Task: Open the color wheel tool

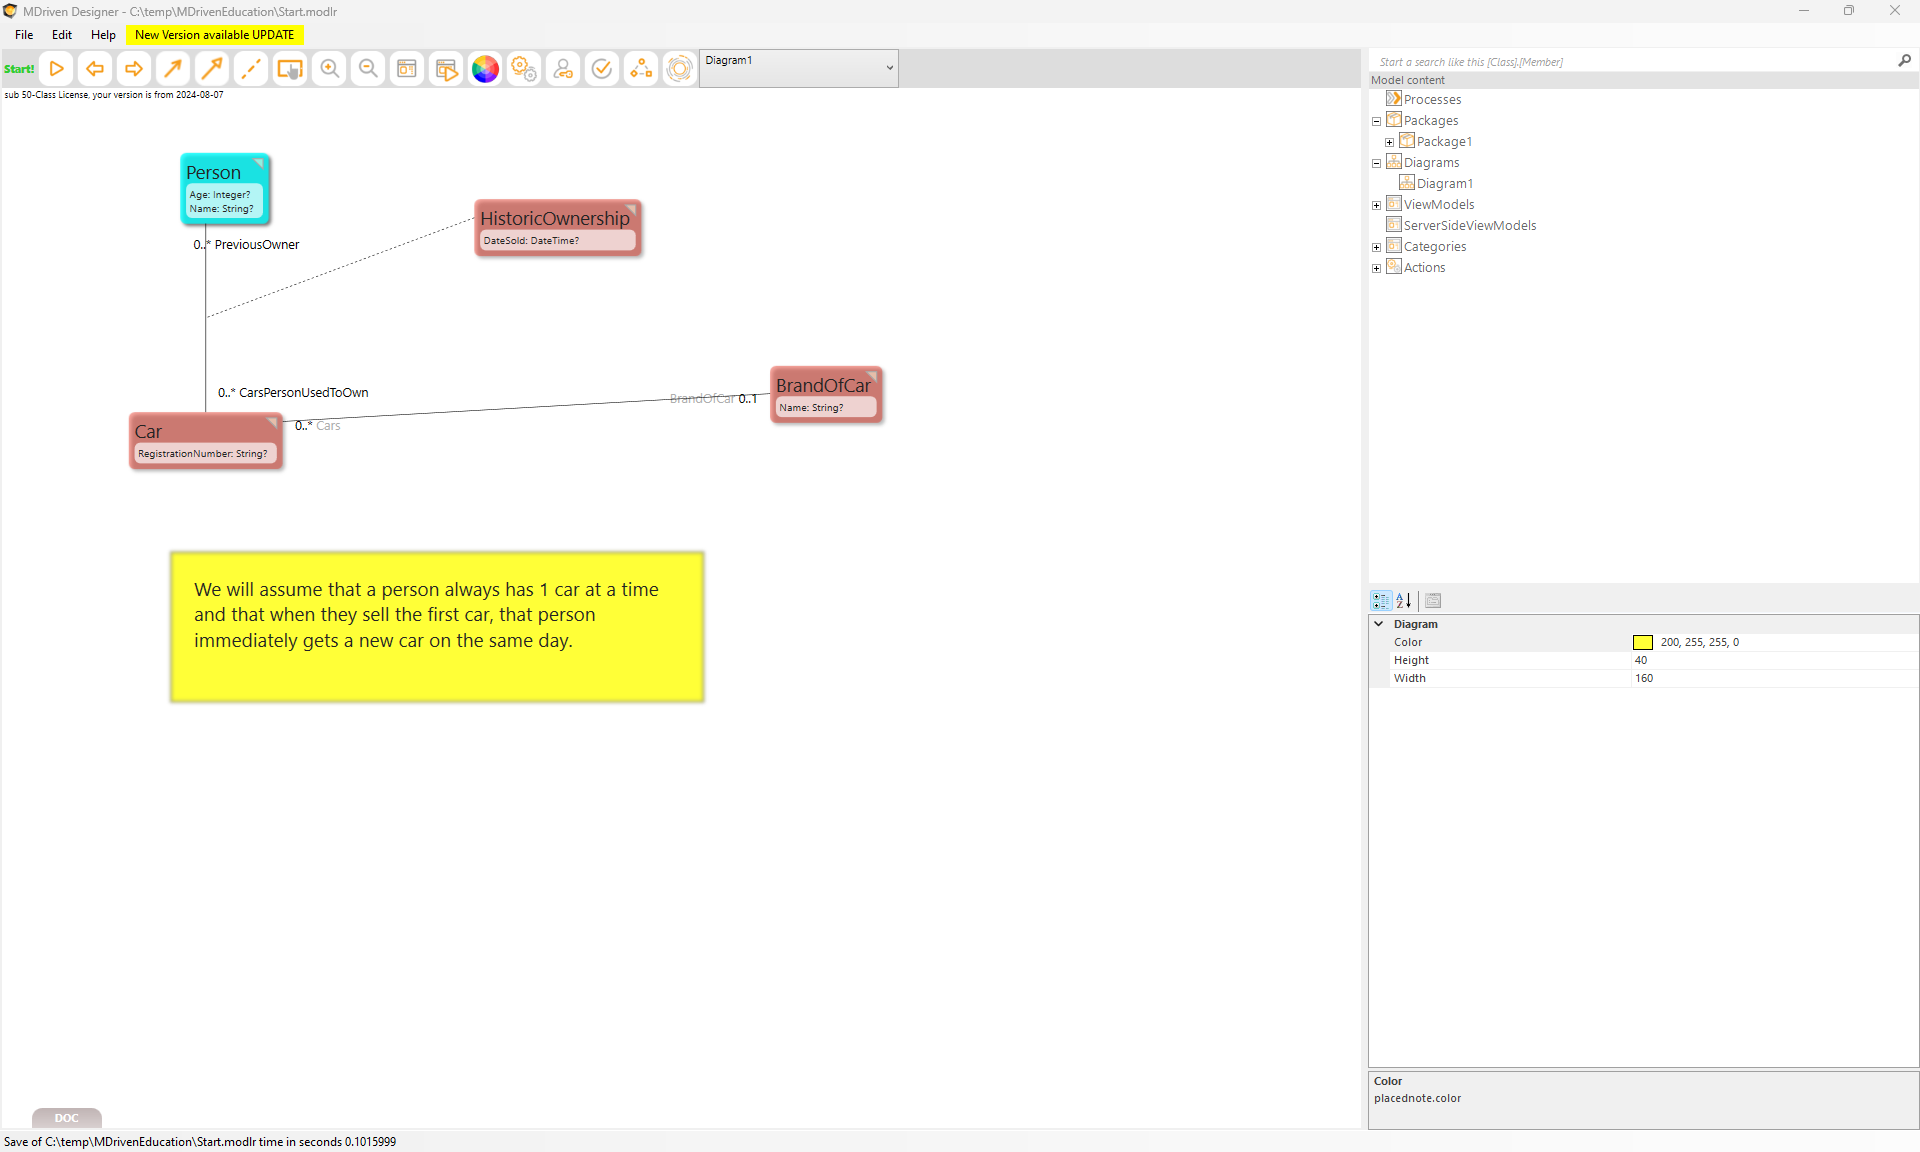Action: pos(485,69)
